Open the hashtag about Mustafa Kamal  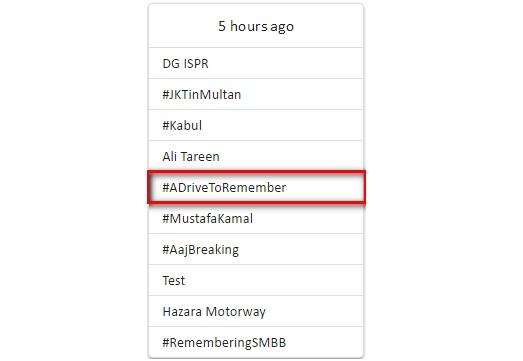[x=256, y=219]
